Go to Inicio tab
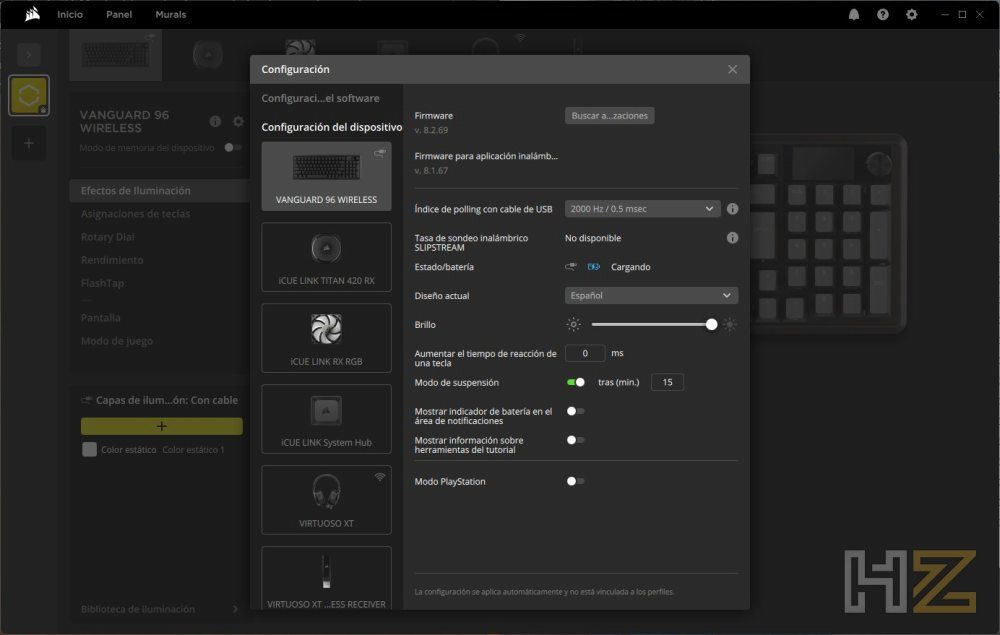The width and height of the screenshot is (1000, 635). (x=70, y=14)
